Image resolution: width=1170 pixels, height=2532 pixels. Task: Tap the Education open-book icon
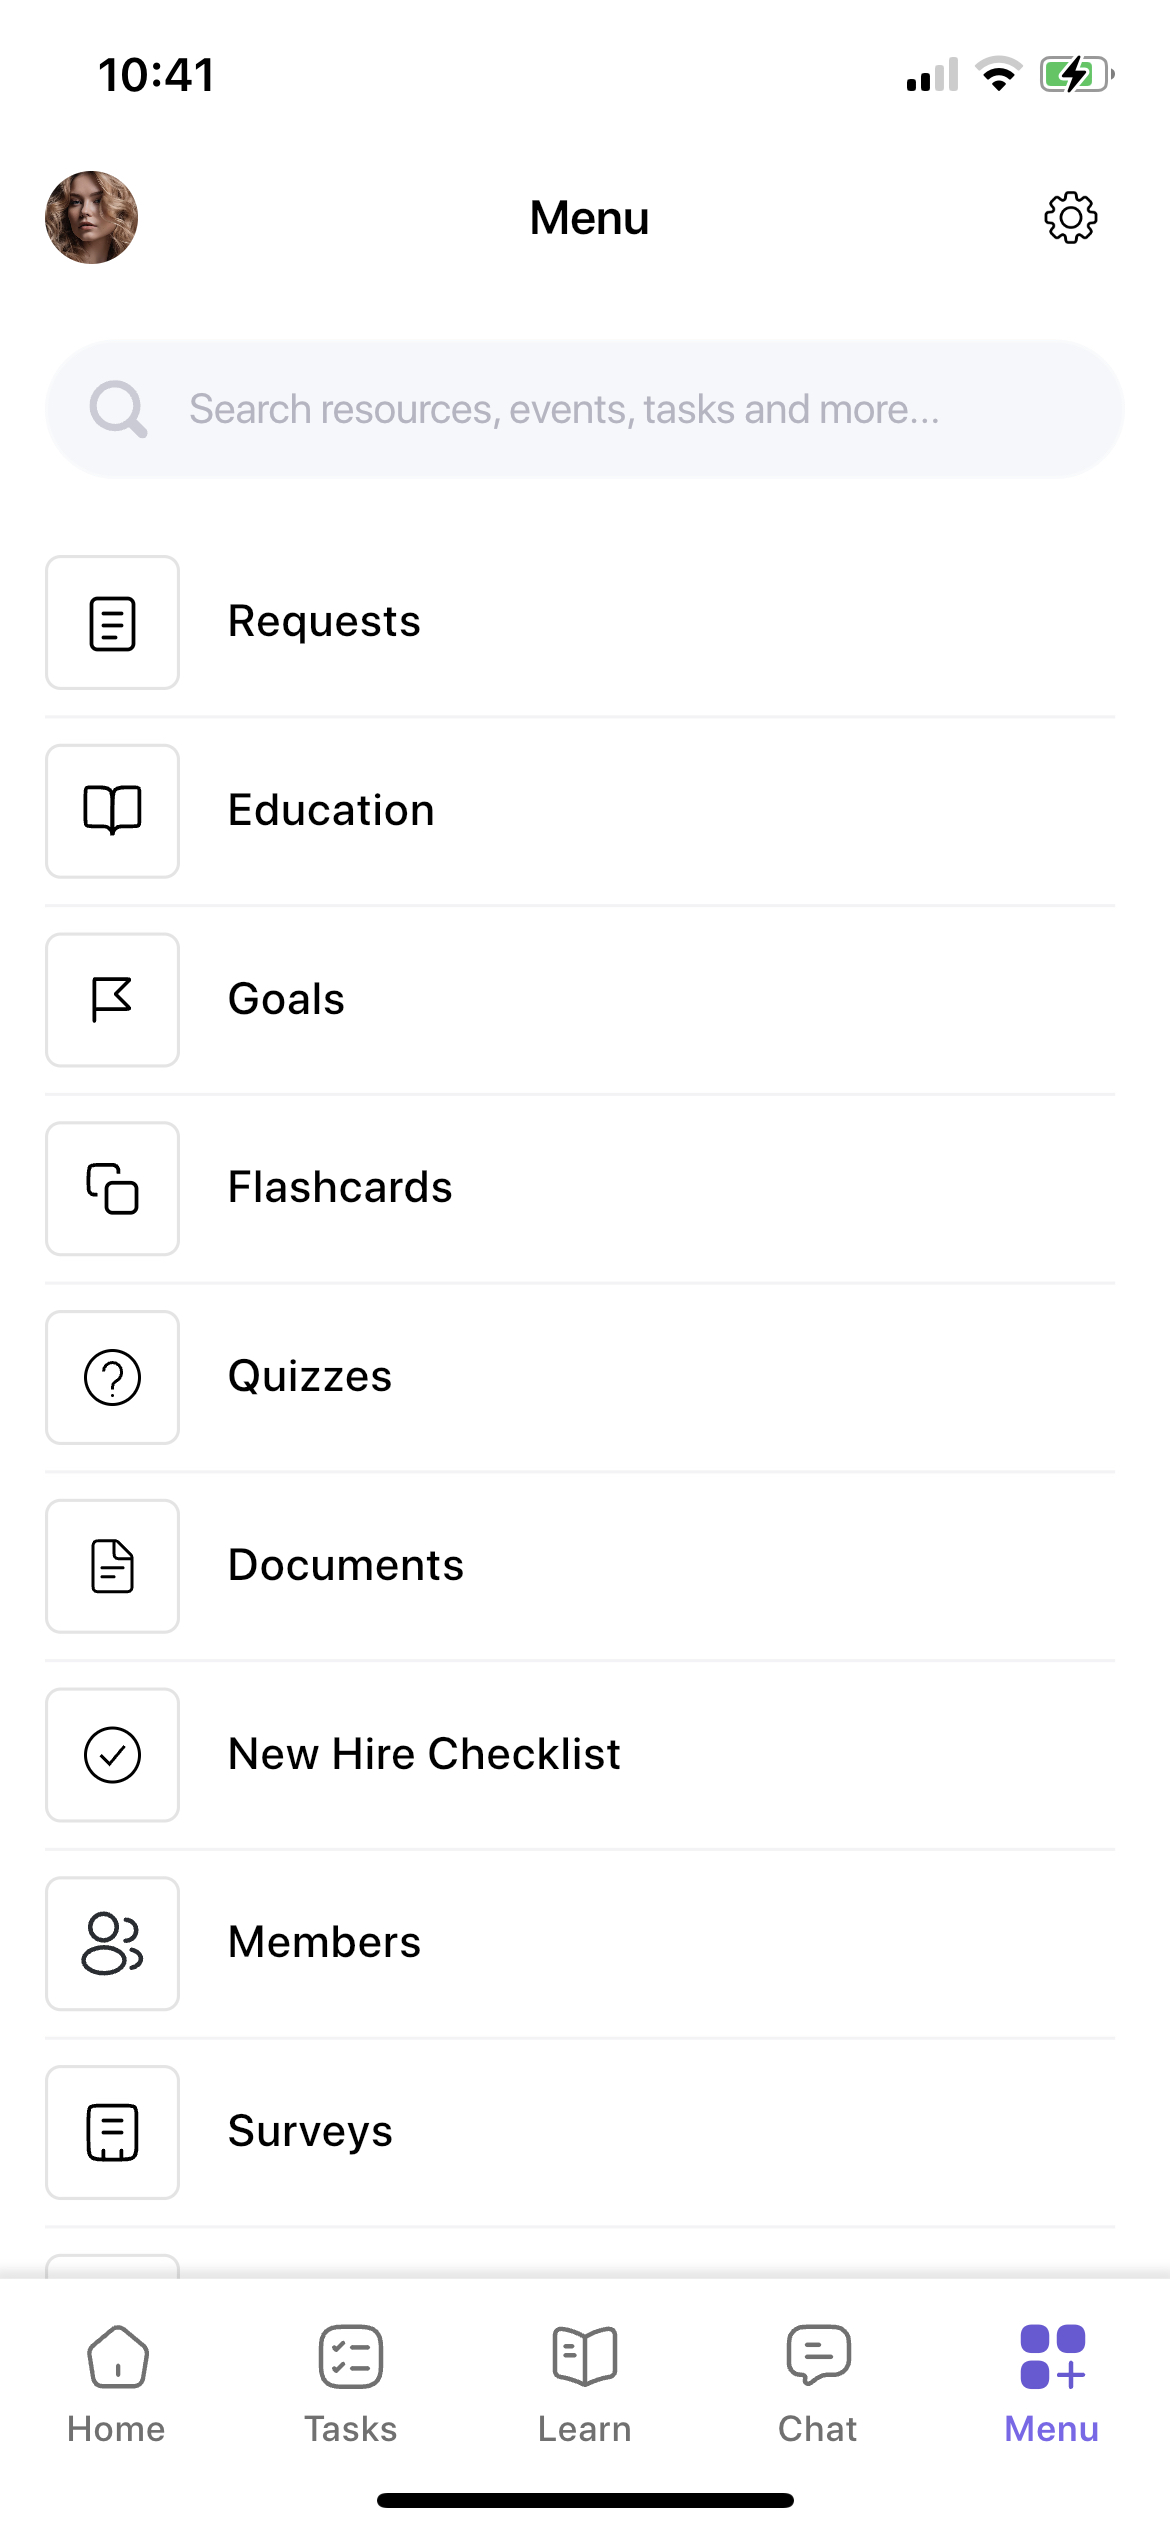(112, 811)
